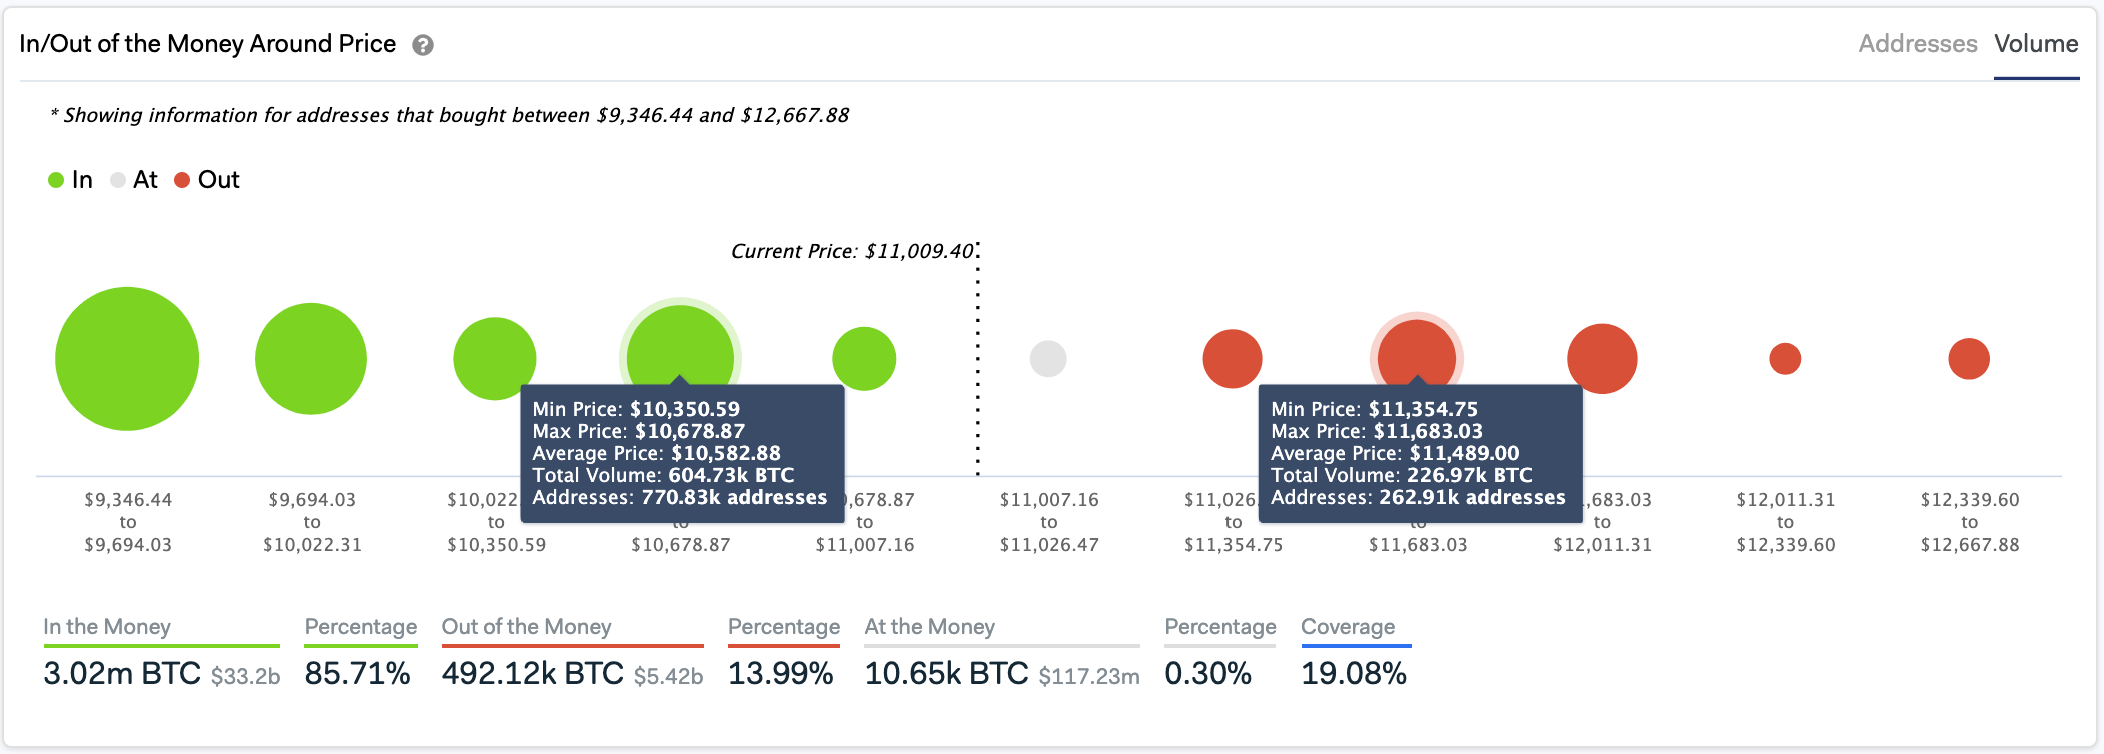Toggle the green In legend item
The height and width of the screenshot is (754, 2104).
[x=70, y=180]
